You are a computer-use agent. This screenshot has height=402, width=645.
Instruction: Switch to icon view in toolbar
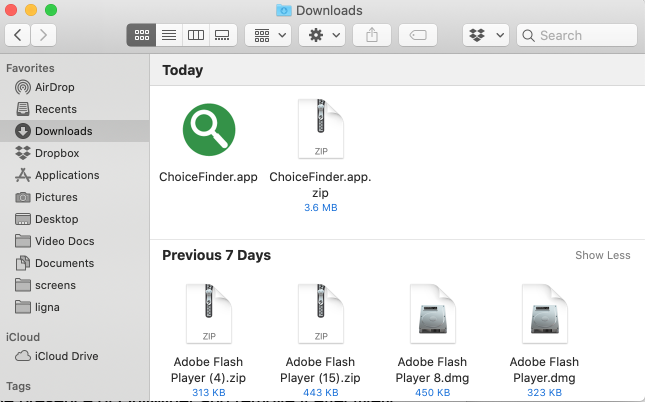[141, 35]
